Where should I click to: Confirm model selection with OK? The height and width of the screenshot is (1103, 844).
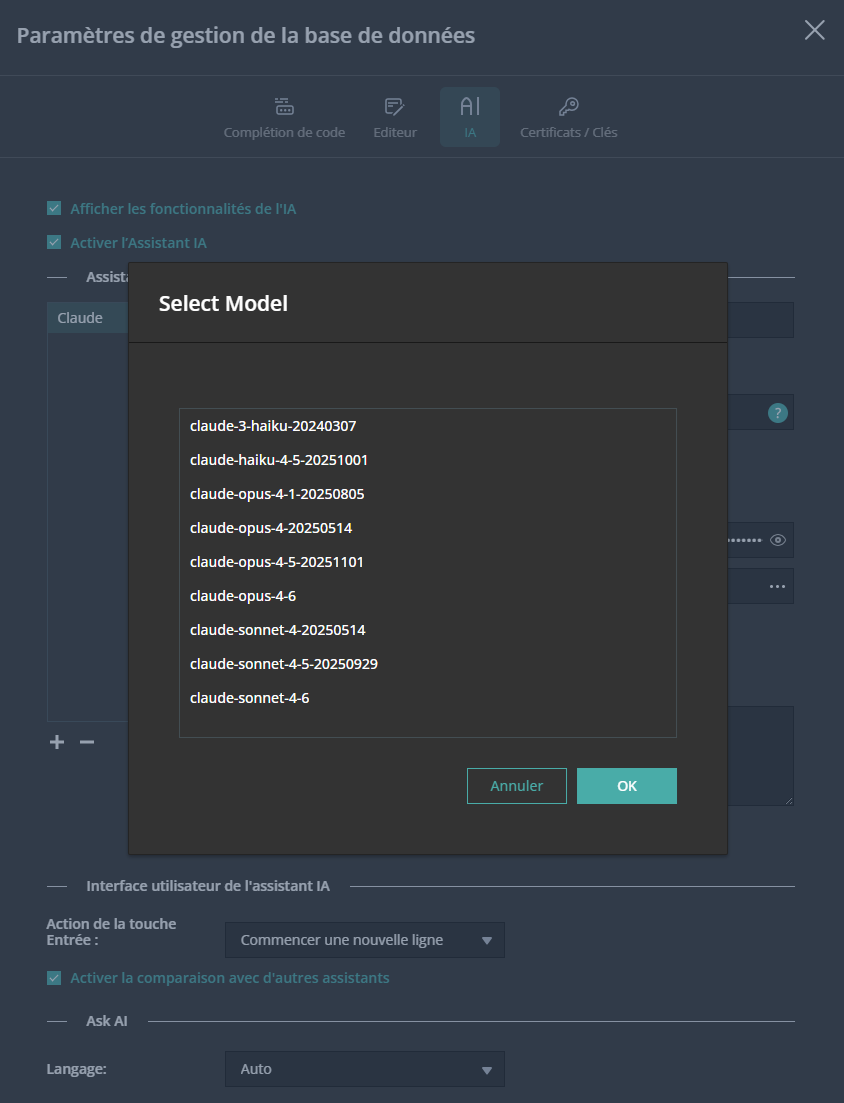(x=627, y=786)
